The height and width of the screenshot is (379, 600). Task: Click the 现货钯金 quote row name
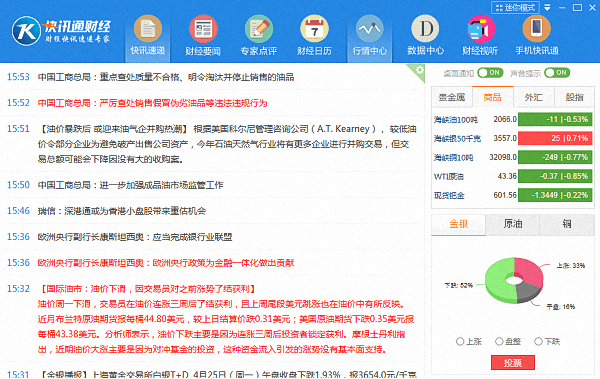(449, 196)
